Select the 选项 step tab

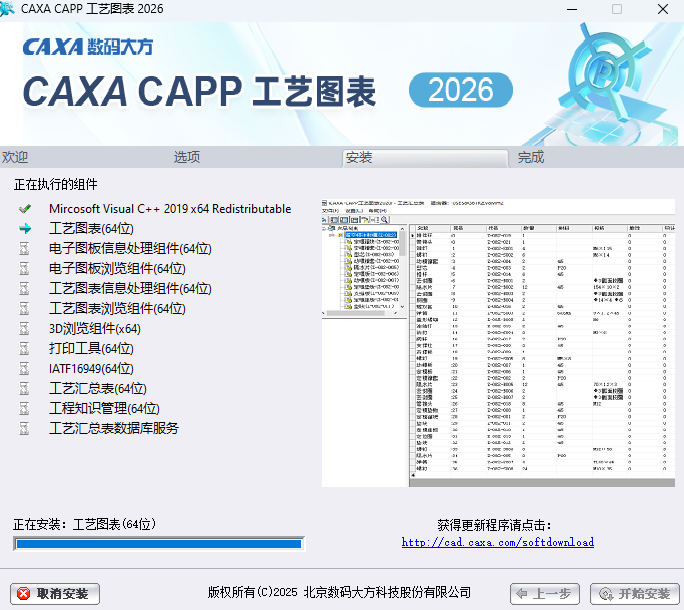187,157
